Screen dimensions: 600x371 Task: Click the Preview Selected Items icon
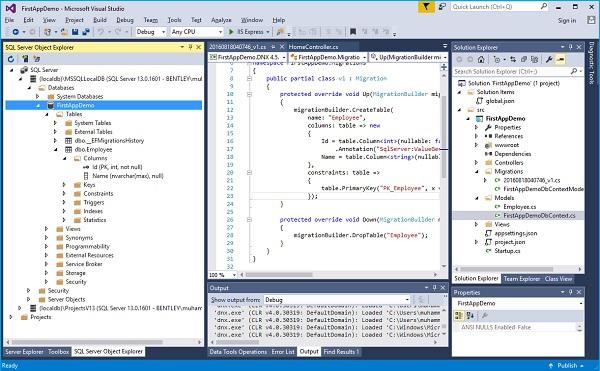pos(561,60)
